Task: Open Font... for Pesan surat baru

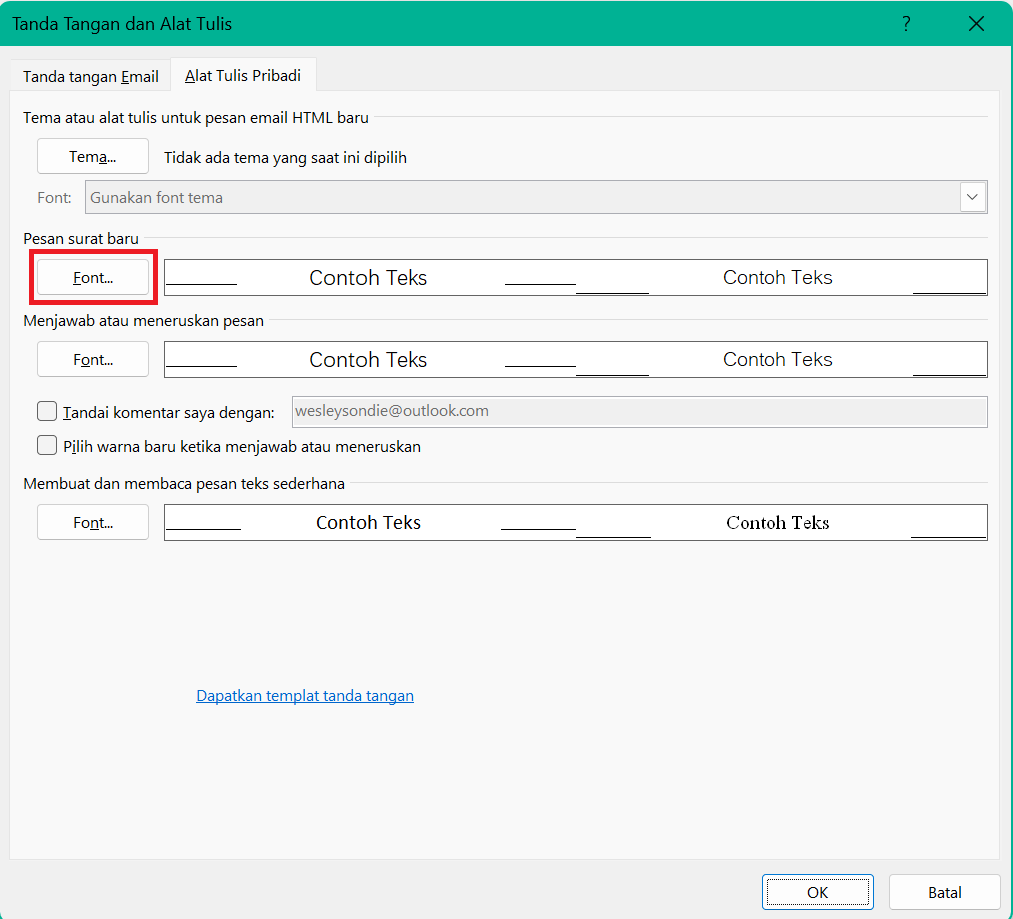Action: coord(93,277)
